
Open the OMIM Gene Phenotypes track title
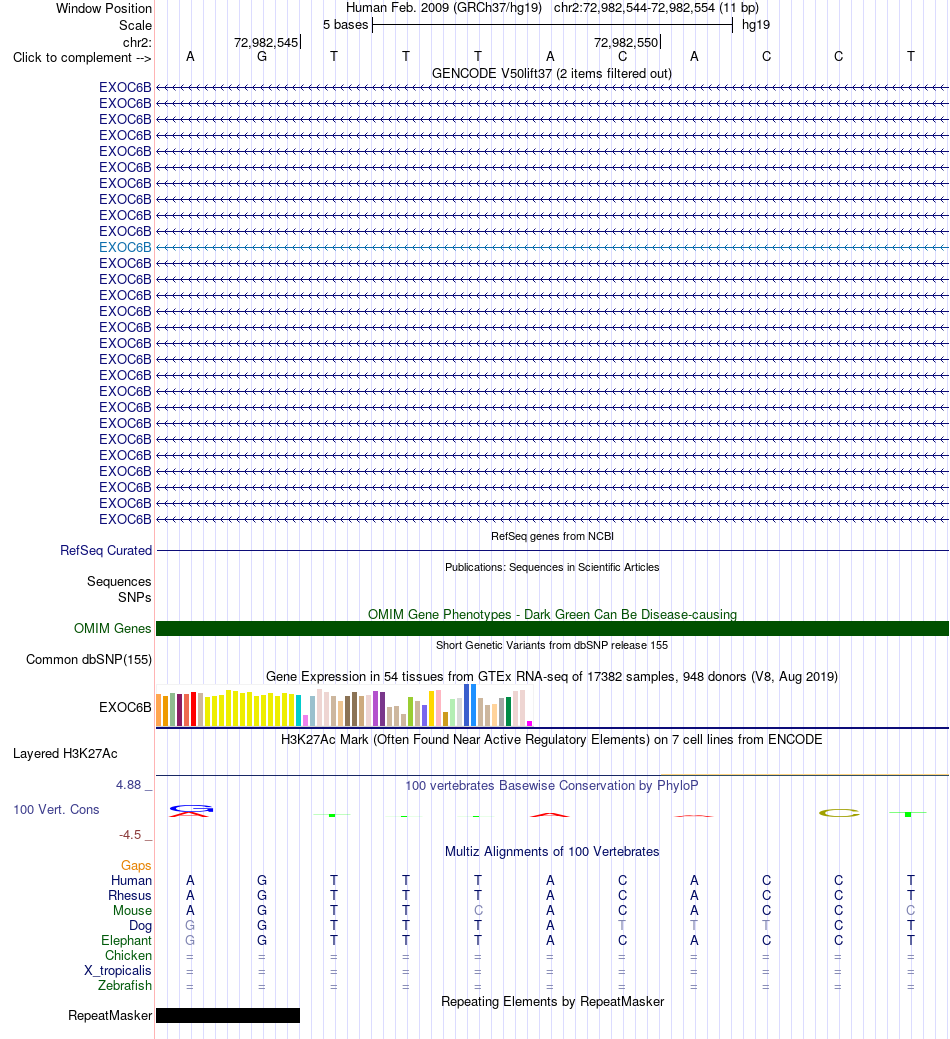tap(552, 614)
